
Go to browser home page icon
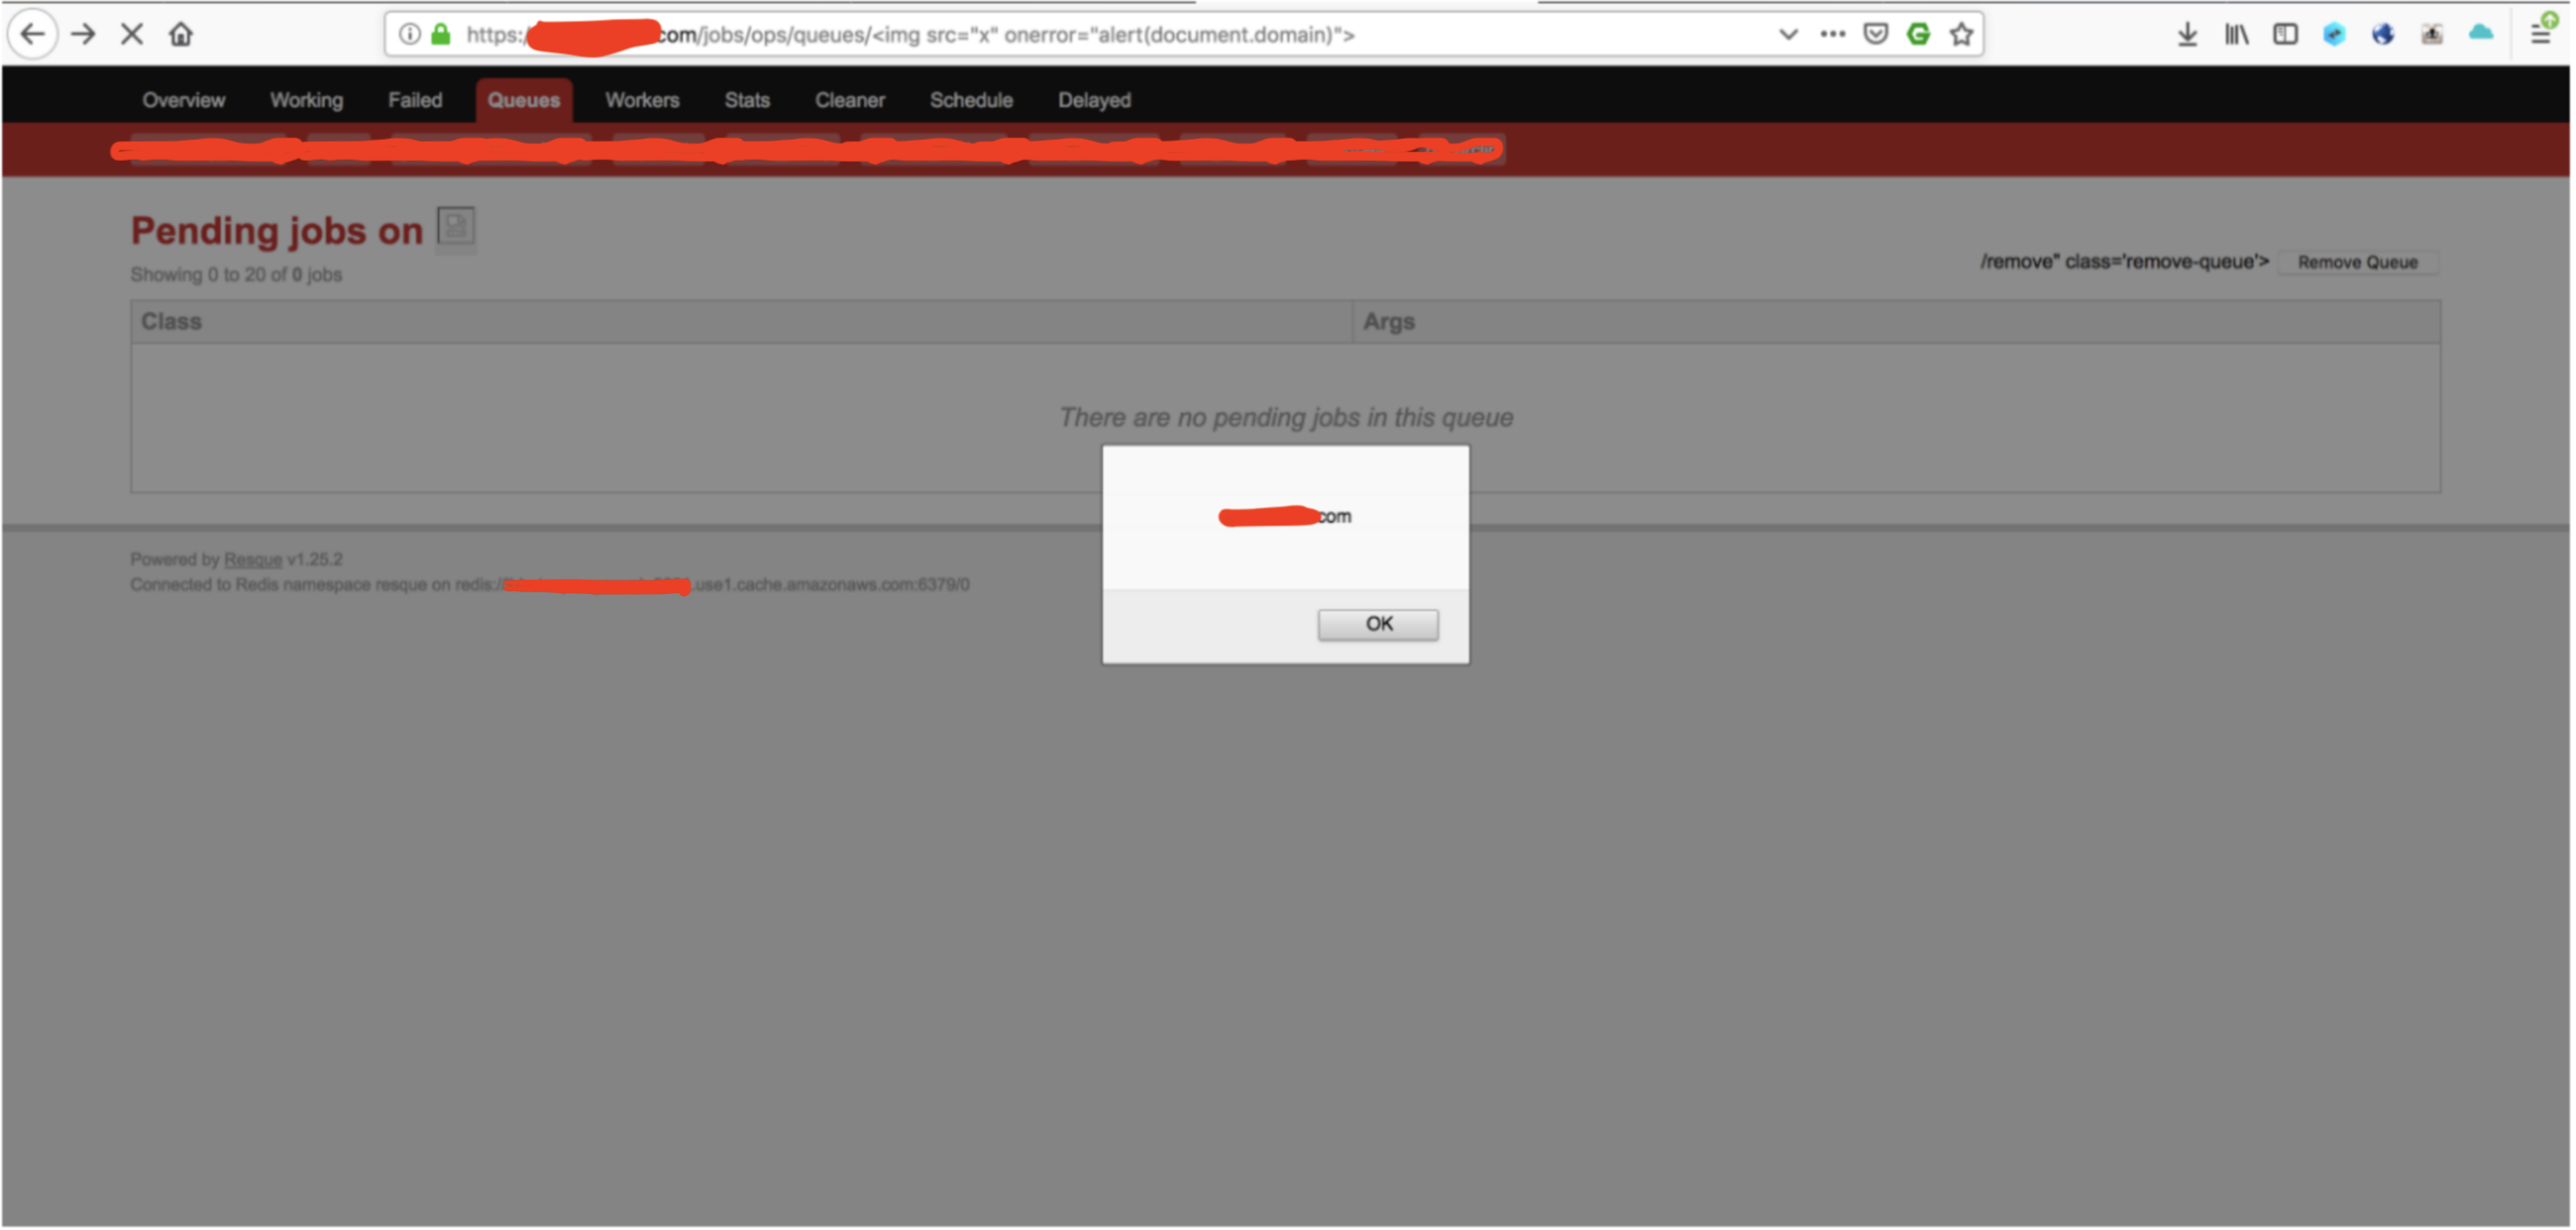pos(181,35)
